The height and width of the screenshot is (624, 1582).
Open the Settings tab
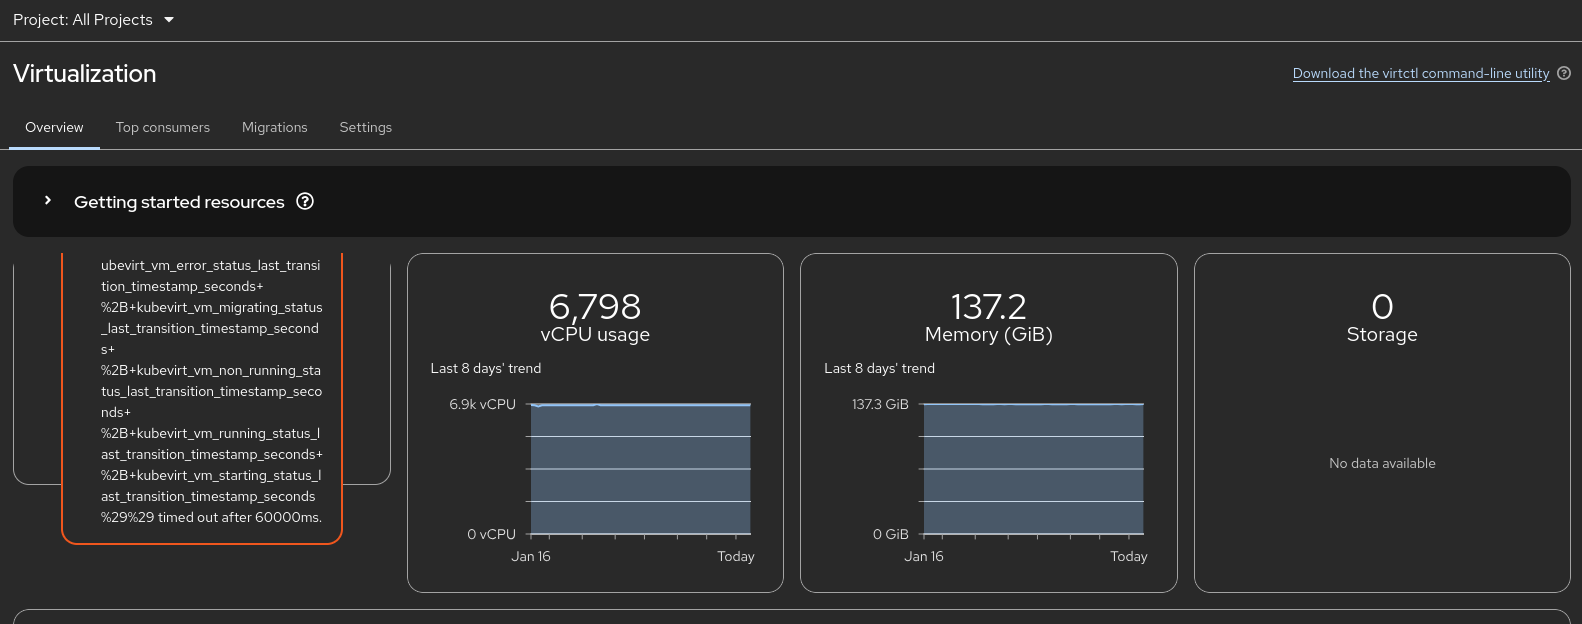pyautogui.click(x=366, y=127)
